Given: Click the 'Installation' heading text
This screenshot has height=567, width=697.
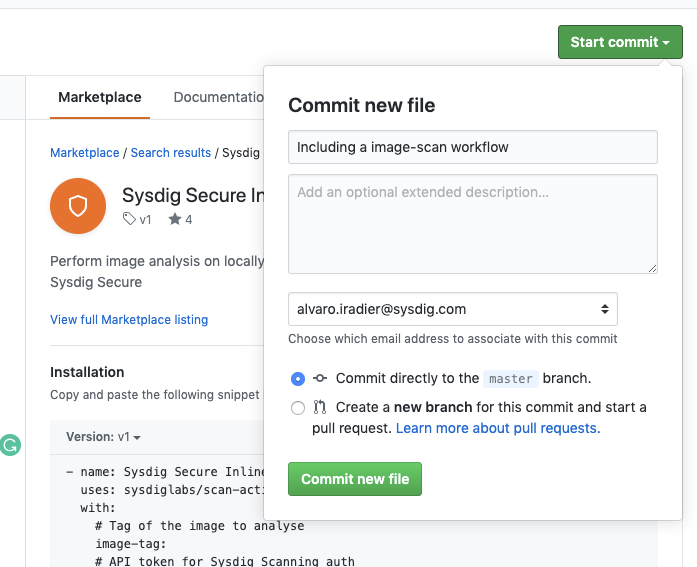Looking at the screenshot, I should pos(87,372).
